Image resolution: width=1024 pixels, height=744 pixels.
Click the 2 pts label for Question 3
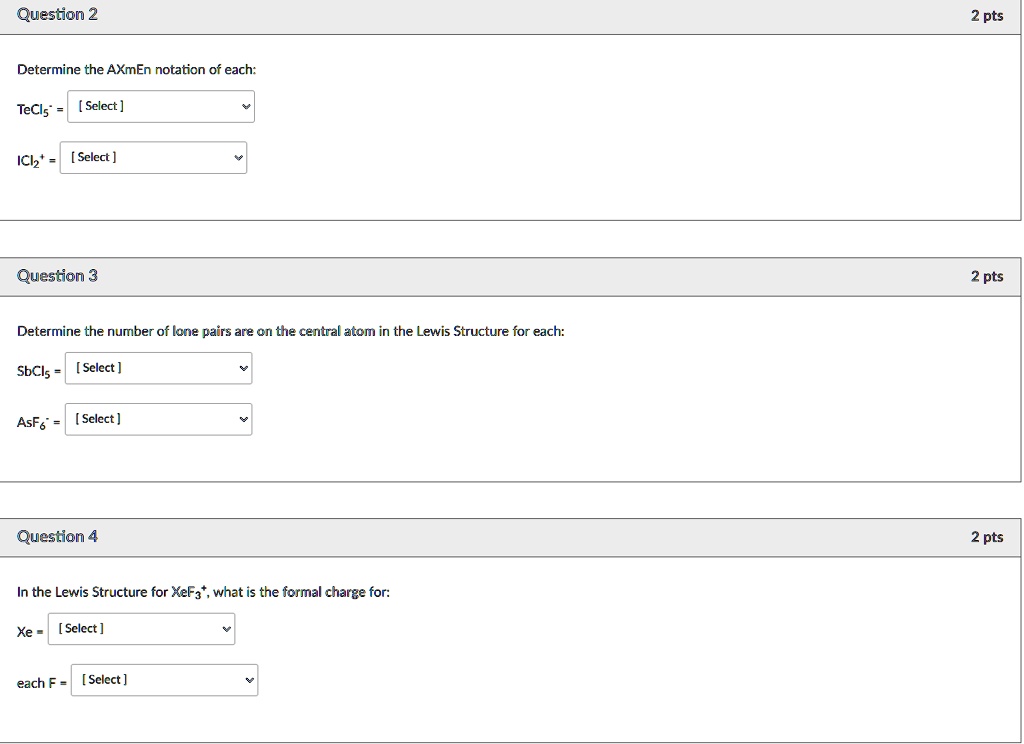tap(986, 277)
